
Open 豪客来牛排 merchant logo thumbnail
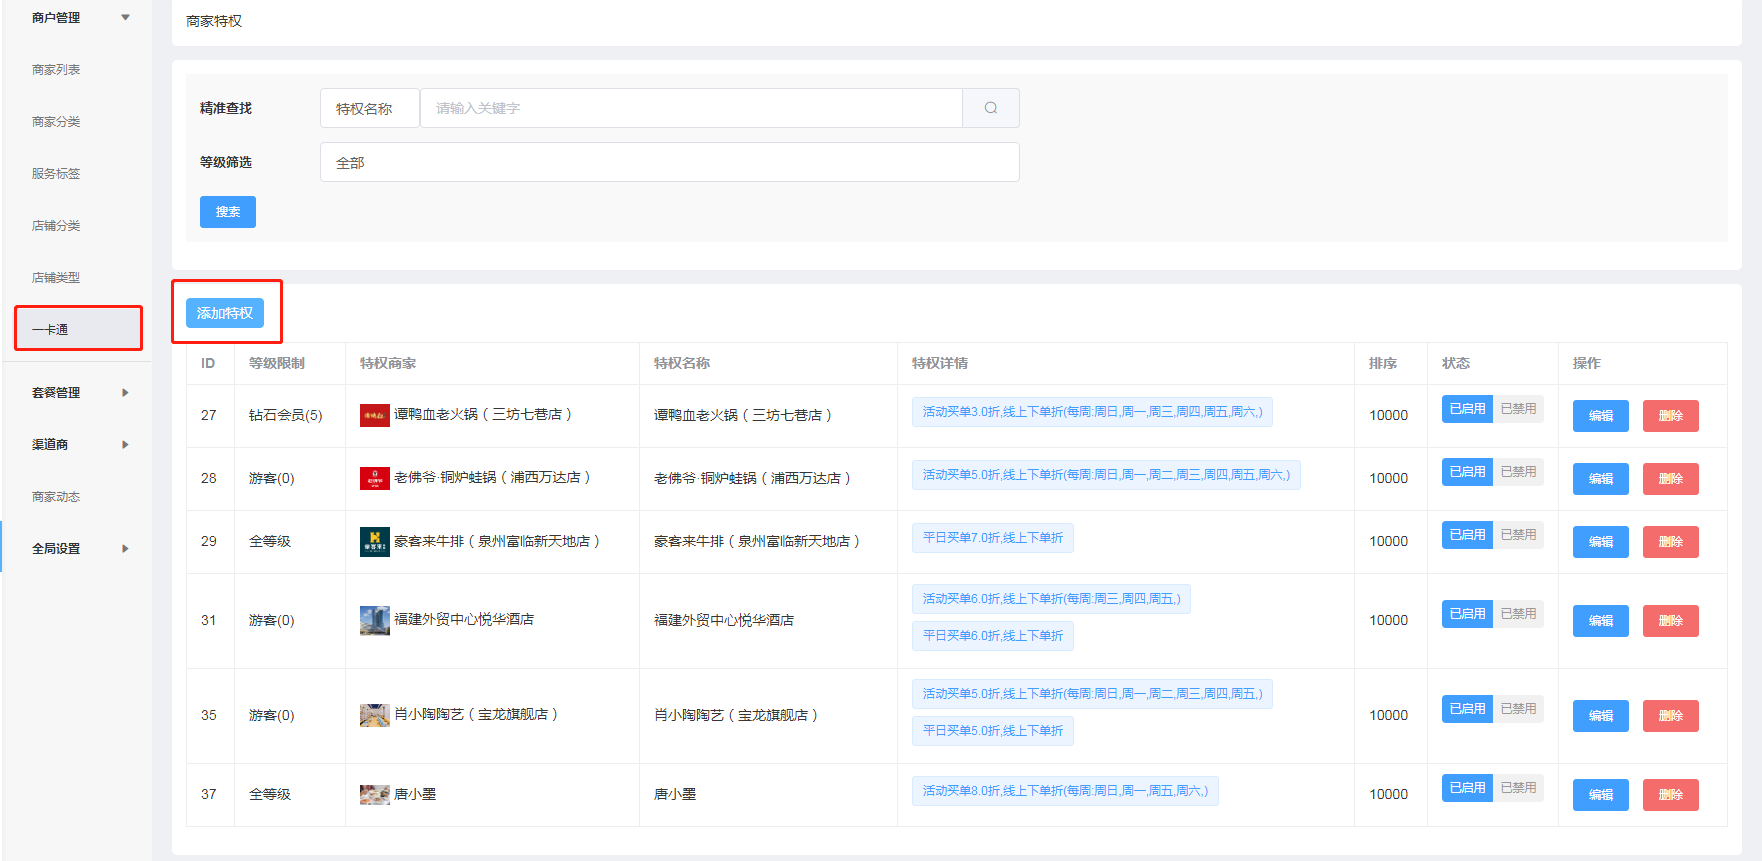[375, 541]
